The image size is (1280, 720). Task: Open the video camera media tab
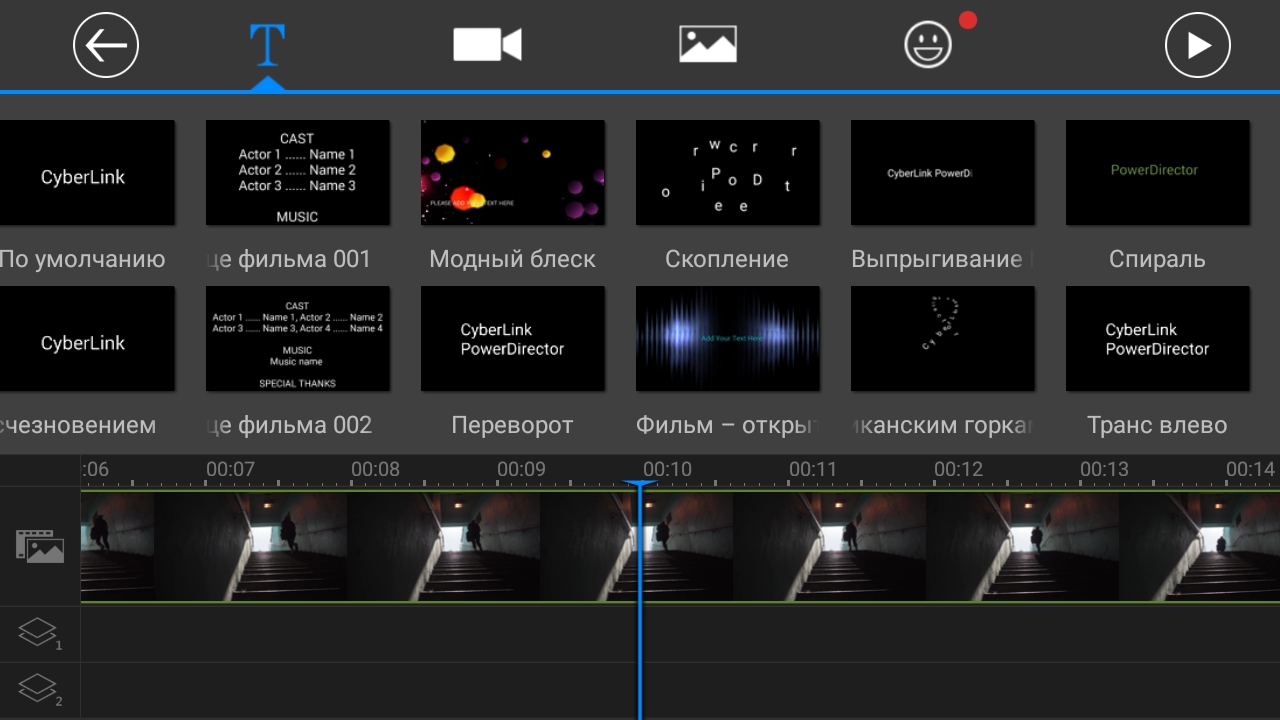coord(487,45)
